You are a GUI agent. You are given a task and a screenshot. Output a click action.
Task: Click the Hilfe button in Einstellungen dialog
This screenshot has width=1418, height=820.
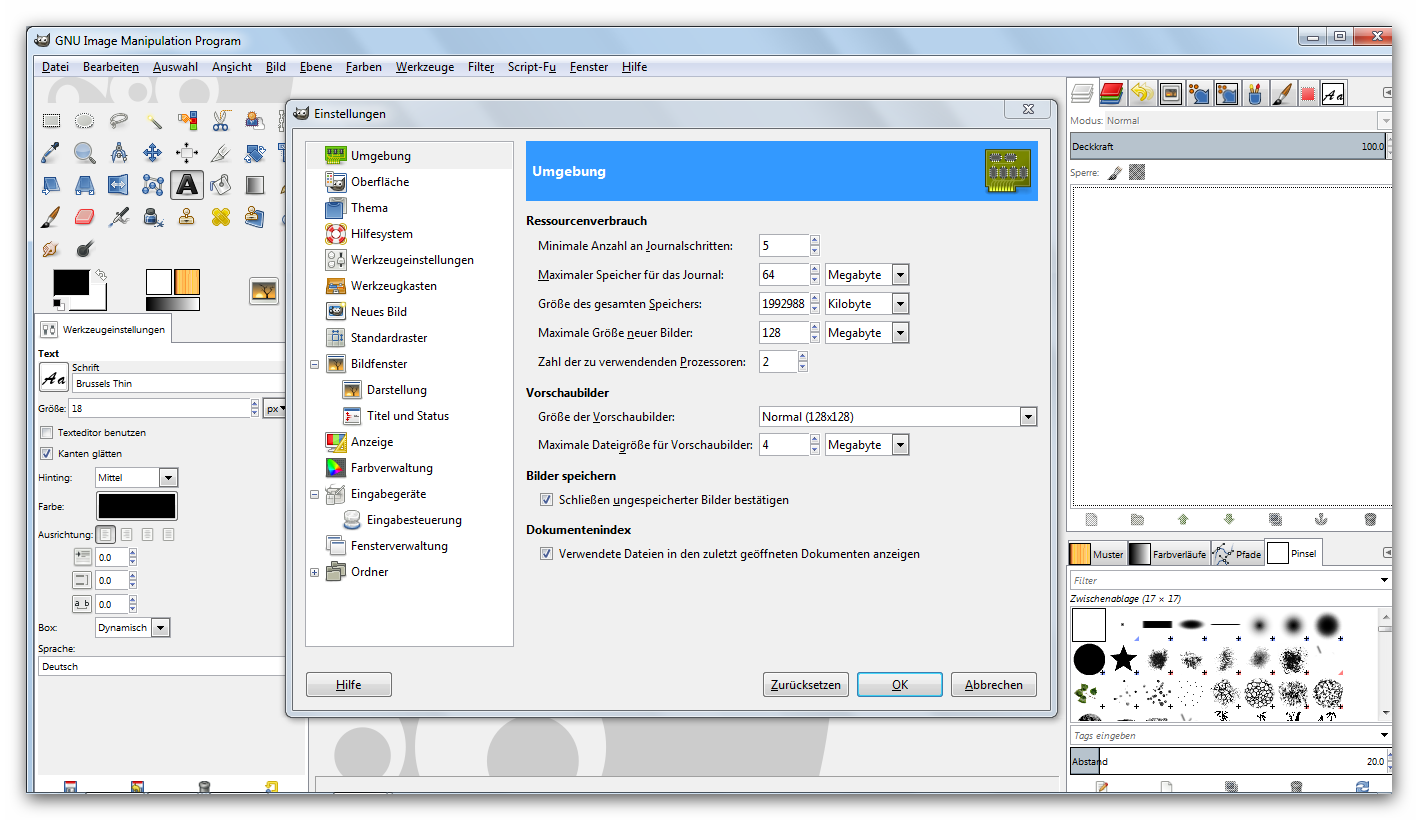[349, 685]
